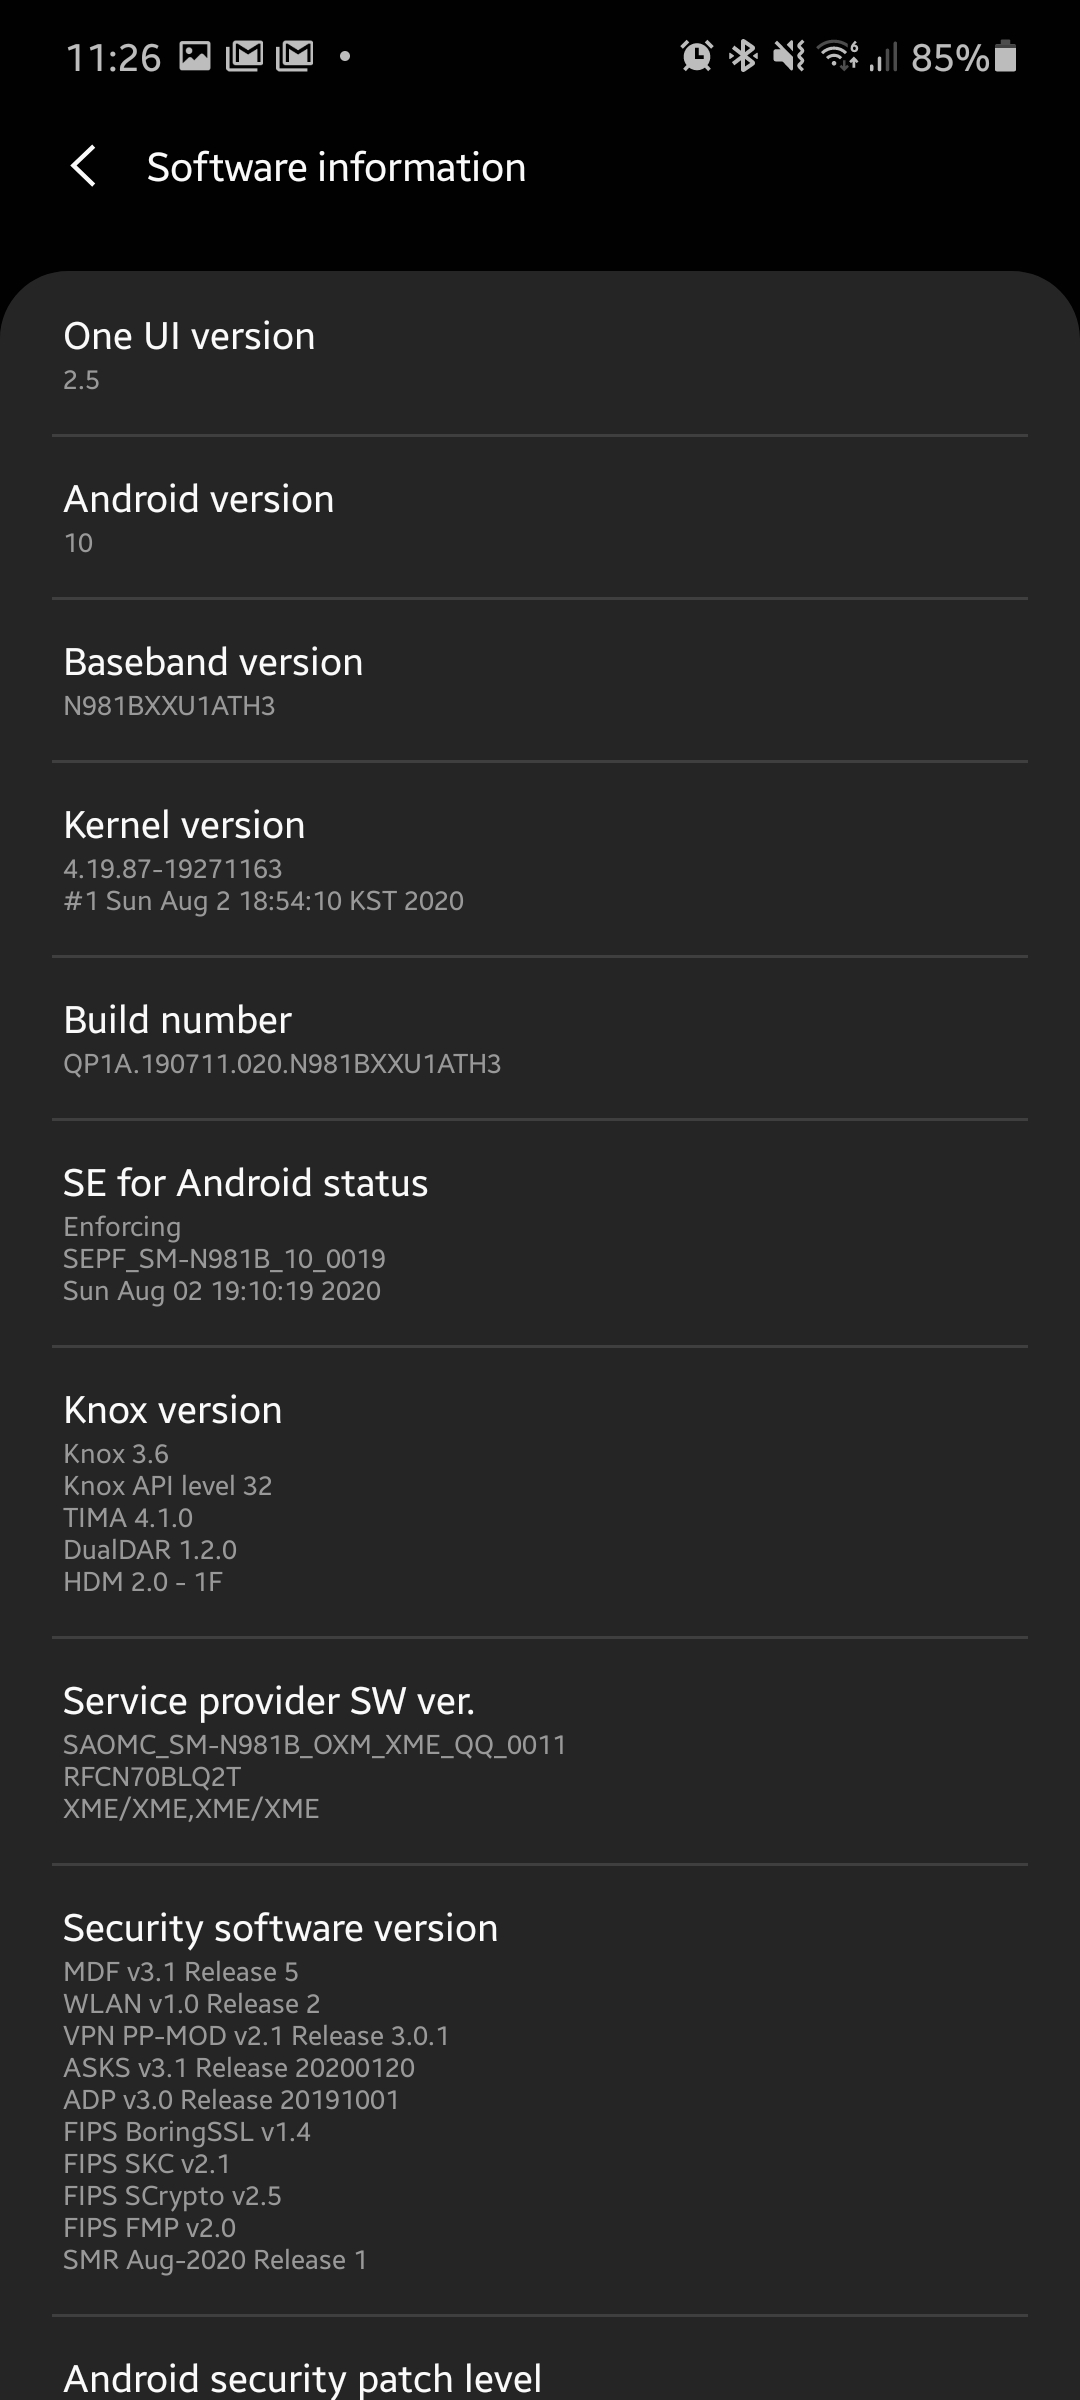Tap the Kernel version item

coord(540,860)
